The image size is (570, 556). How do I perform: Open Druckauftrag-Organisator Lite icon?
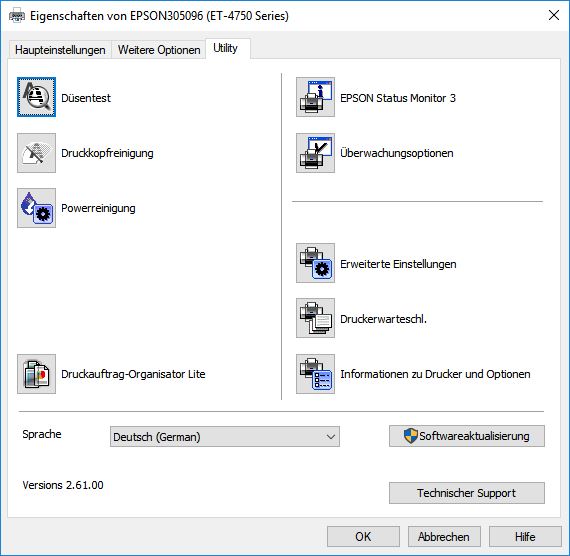coord(36,374)
